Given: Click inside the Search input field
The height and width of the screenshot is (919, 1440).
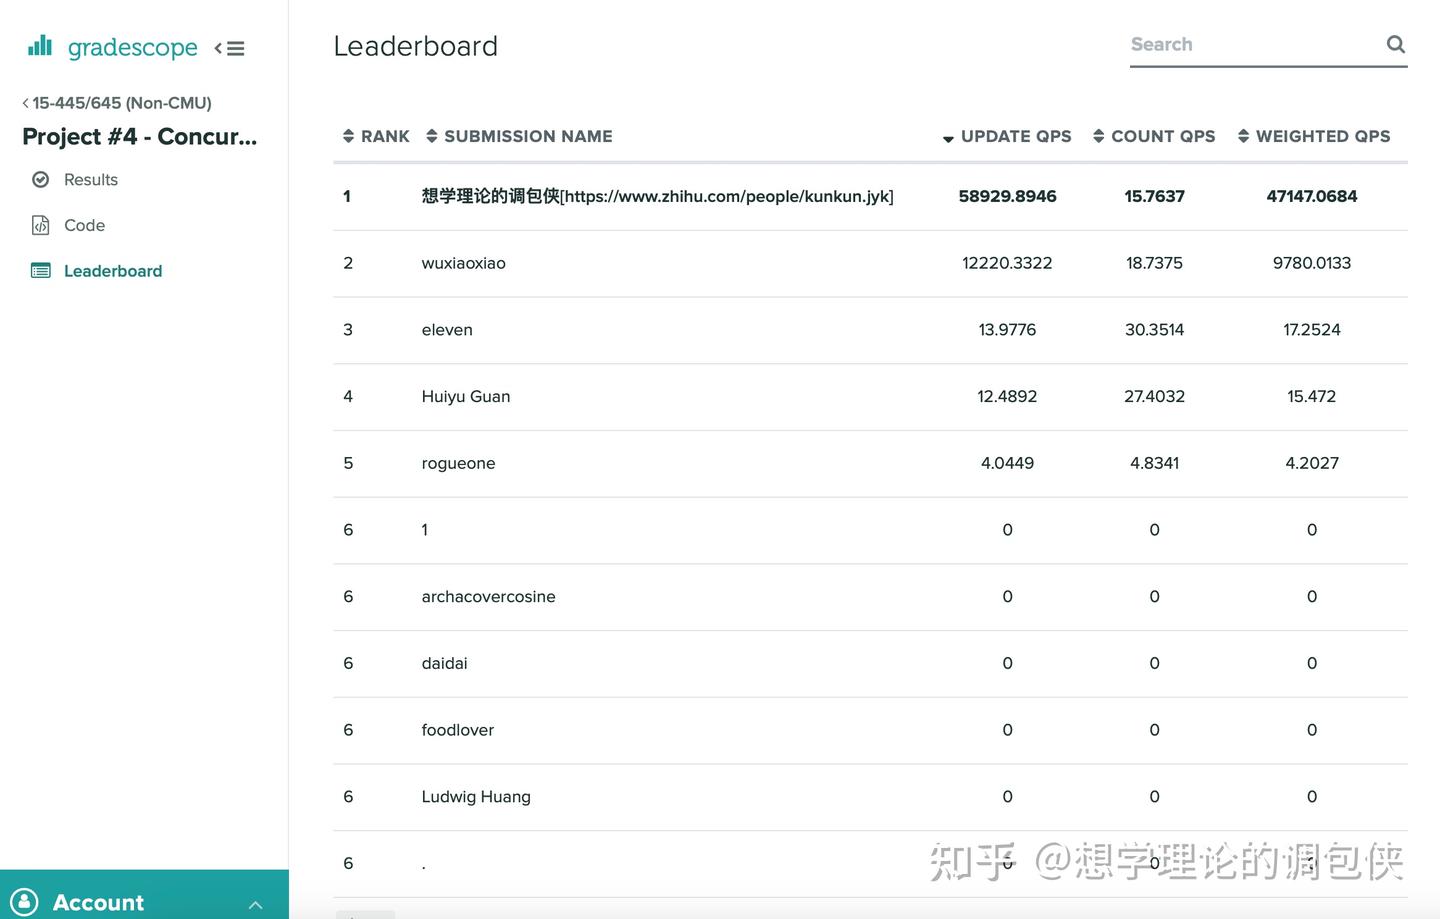Looking at the screenshot, I should (1250, 44).
